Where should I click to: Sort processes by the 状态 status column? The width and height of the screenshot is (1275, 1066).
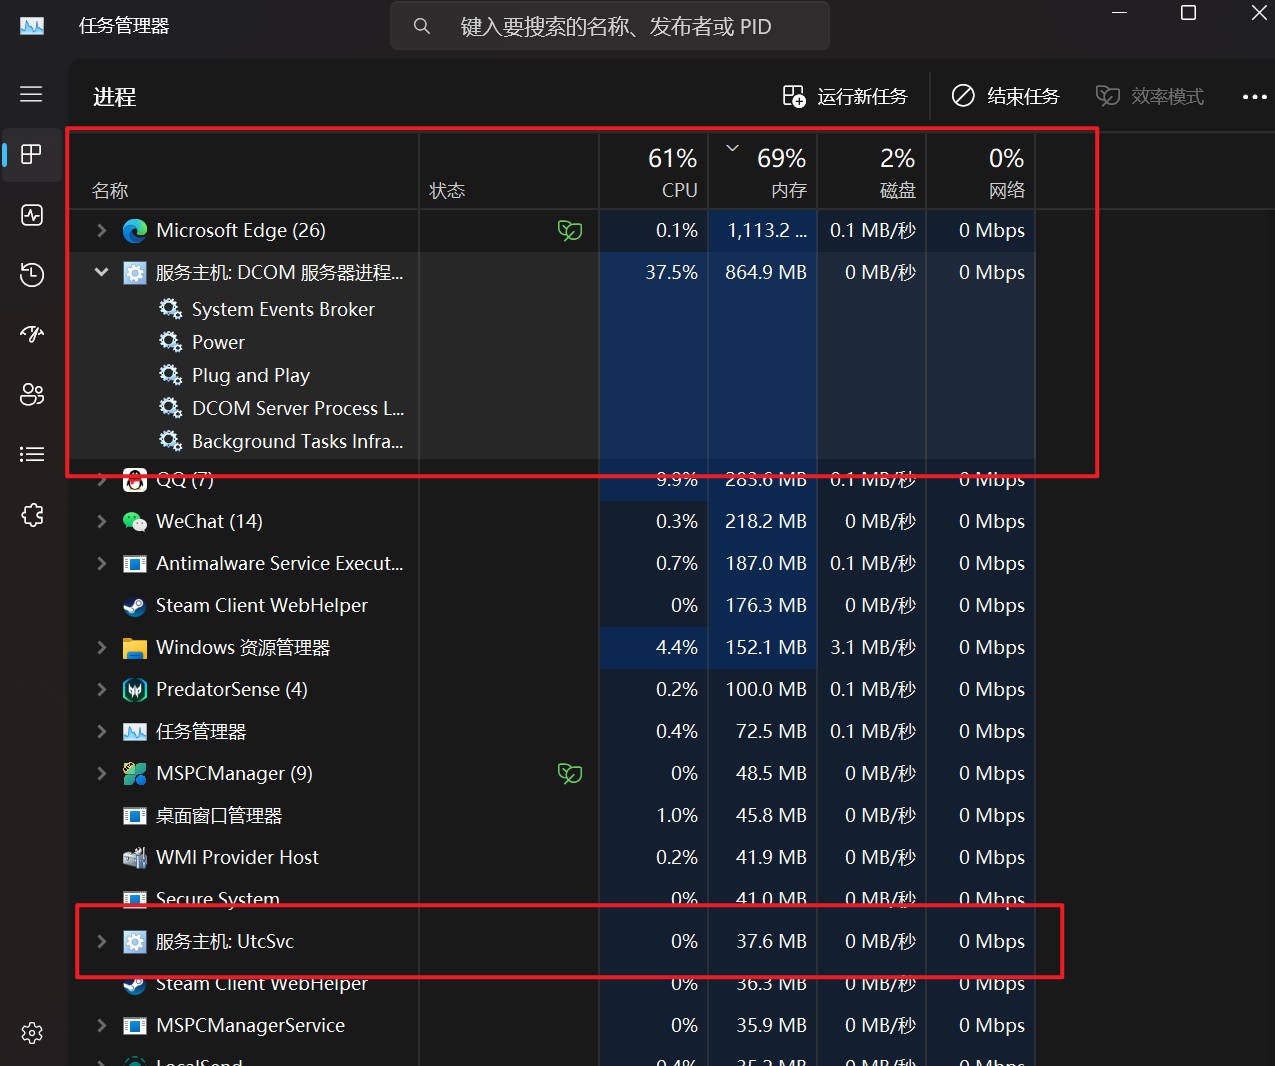coord(509,172)
